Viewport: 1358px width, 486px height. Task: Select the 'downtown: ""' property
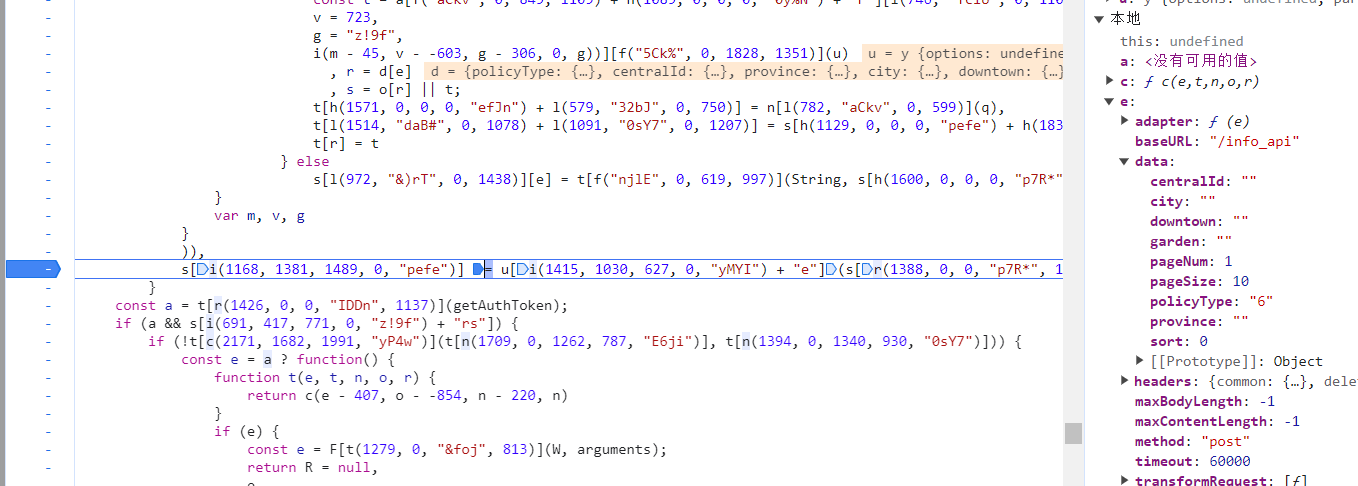pyautogui.click(x=1199, y=221)
